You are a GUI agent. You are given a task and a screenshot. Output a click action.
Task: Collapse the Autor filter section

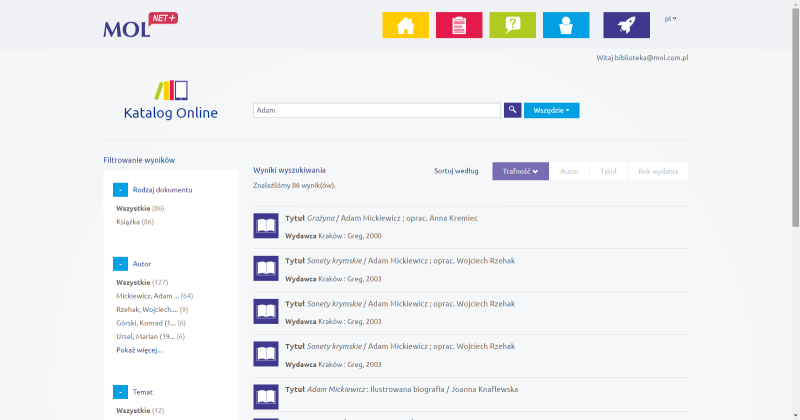click(120, 264)
